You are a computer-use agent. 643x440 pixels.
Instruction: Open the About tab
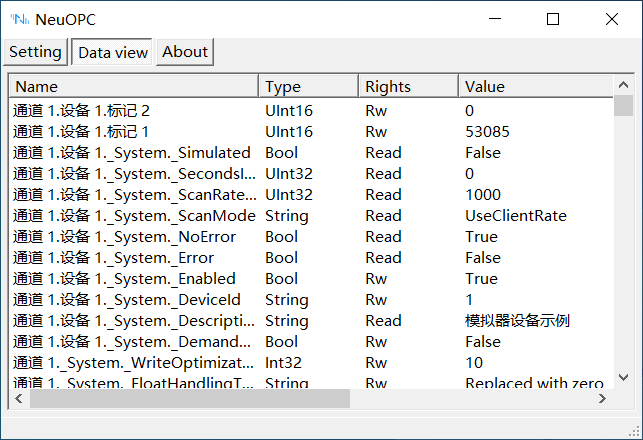click(x=185, y=52)
